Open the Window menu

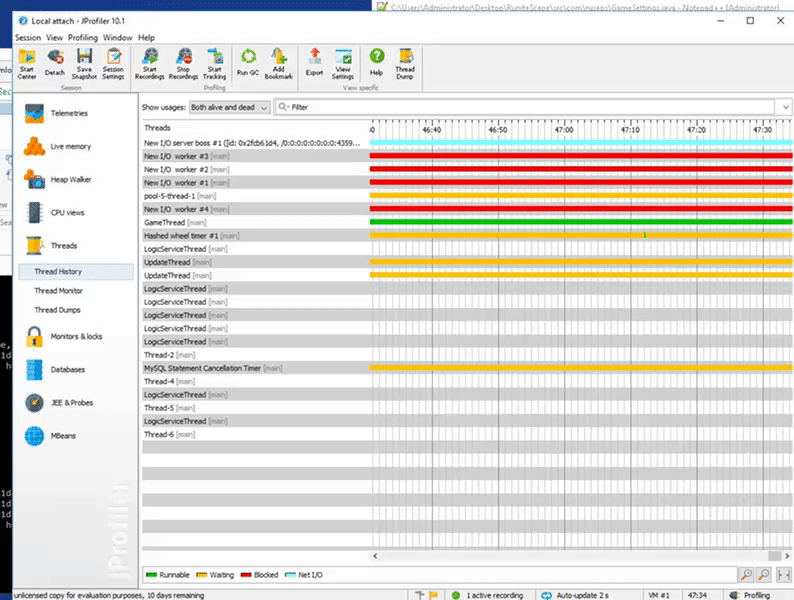coord(117,37)
